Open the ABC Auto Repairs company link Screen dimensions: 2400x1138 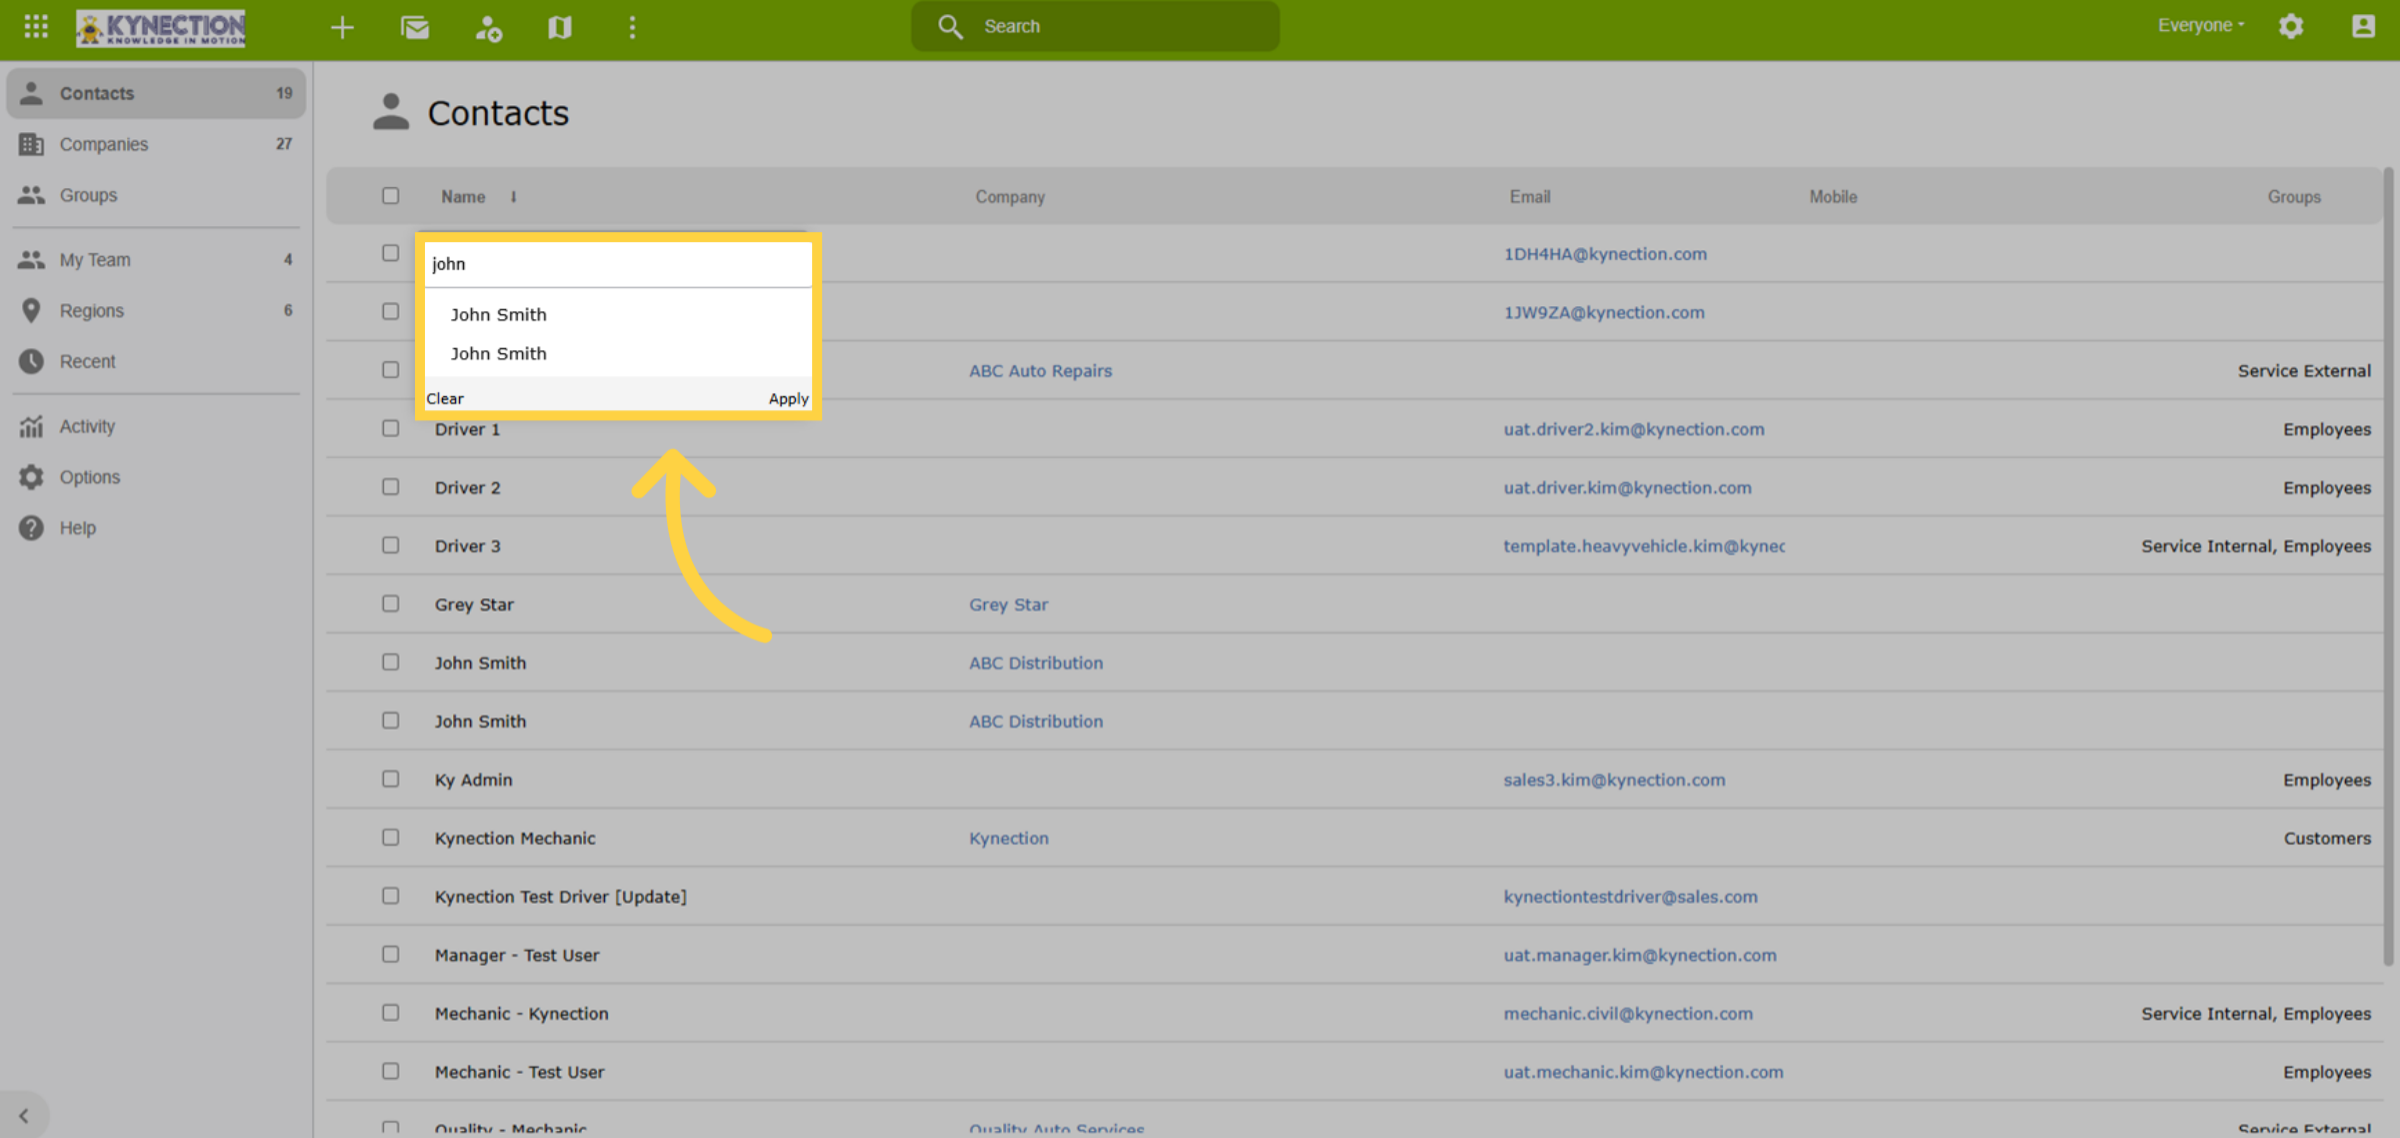[1040, 371]
